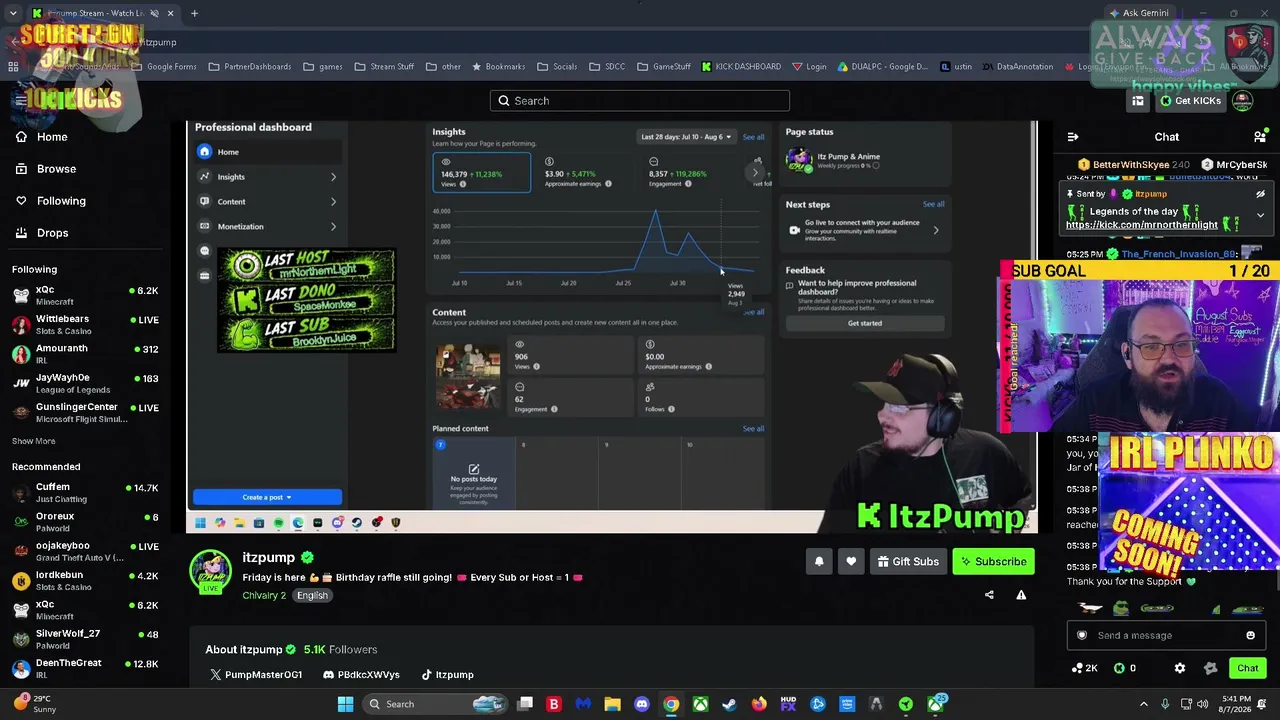Image resolution: width=1280 pixels, height=720 pixels.
Task: Click the Kick search box
Action: click(x=640, y=101)
